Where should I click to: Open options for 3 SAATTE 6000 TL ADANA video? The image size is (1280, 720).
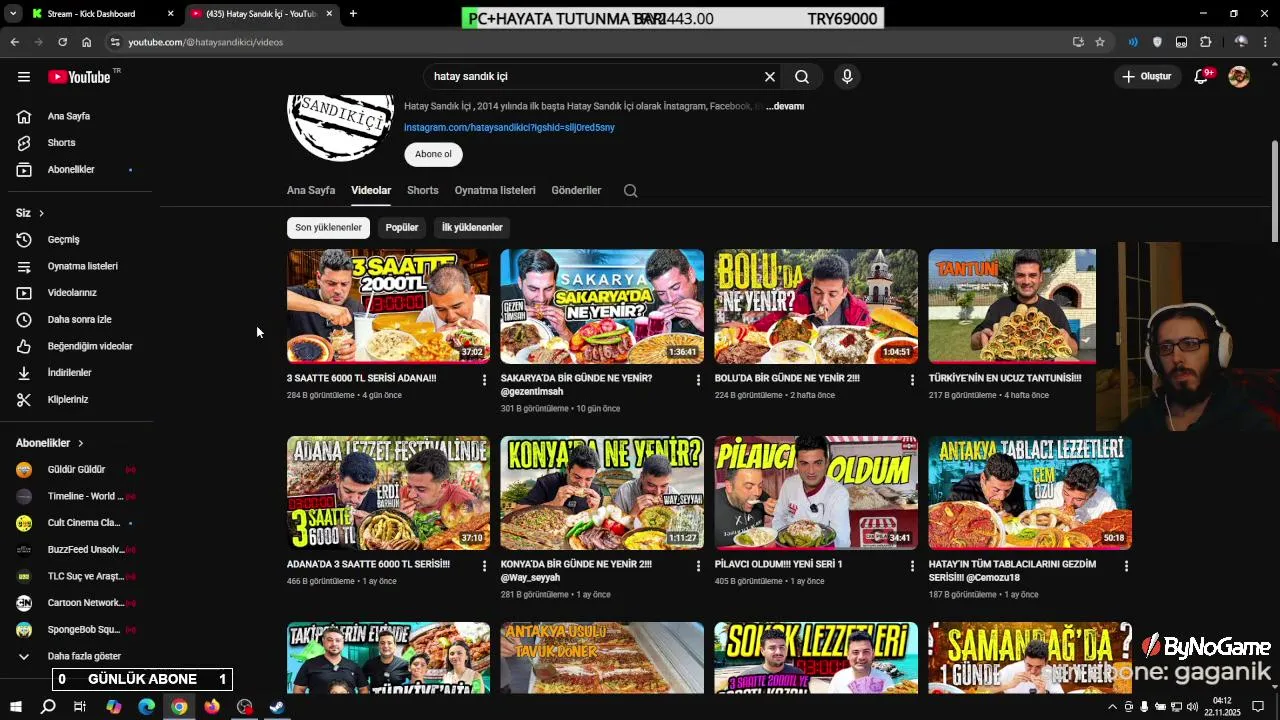[x=484, y=380]
